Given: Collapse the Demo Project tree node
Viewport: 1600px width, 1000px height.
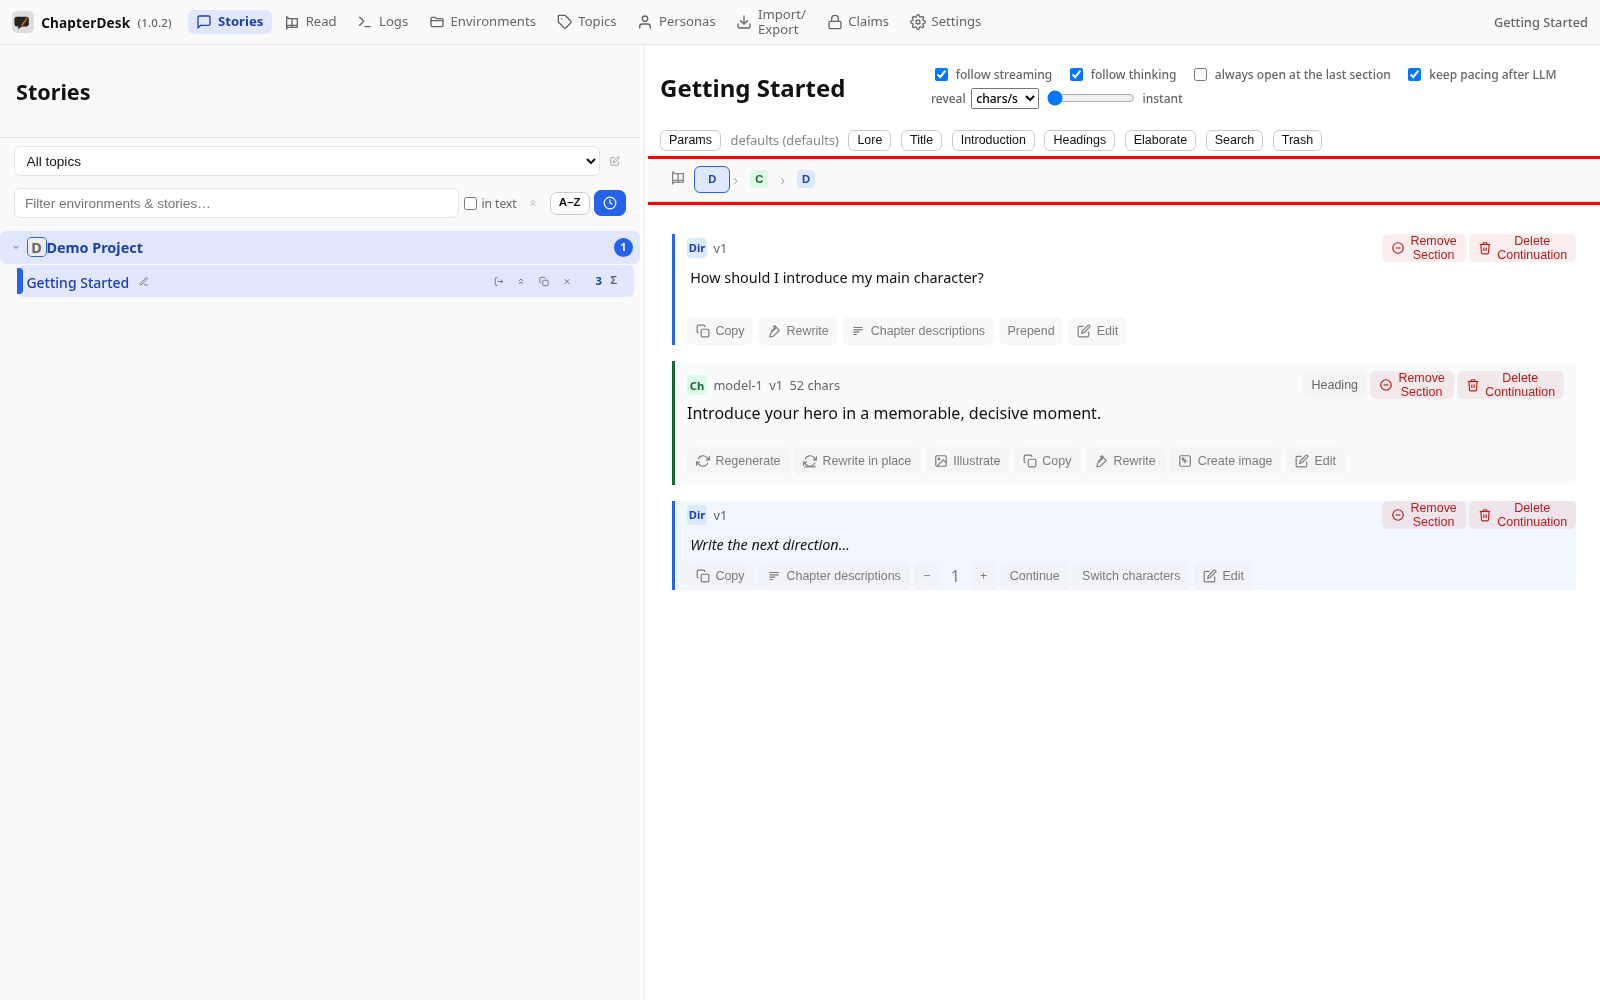Looking at the screenshot, I should (16, 247).
